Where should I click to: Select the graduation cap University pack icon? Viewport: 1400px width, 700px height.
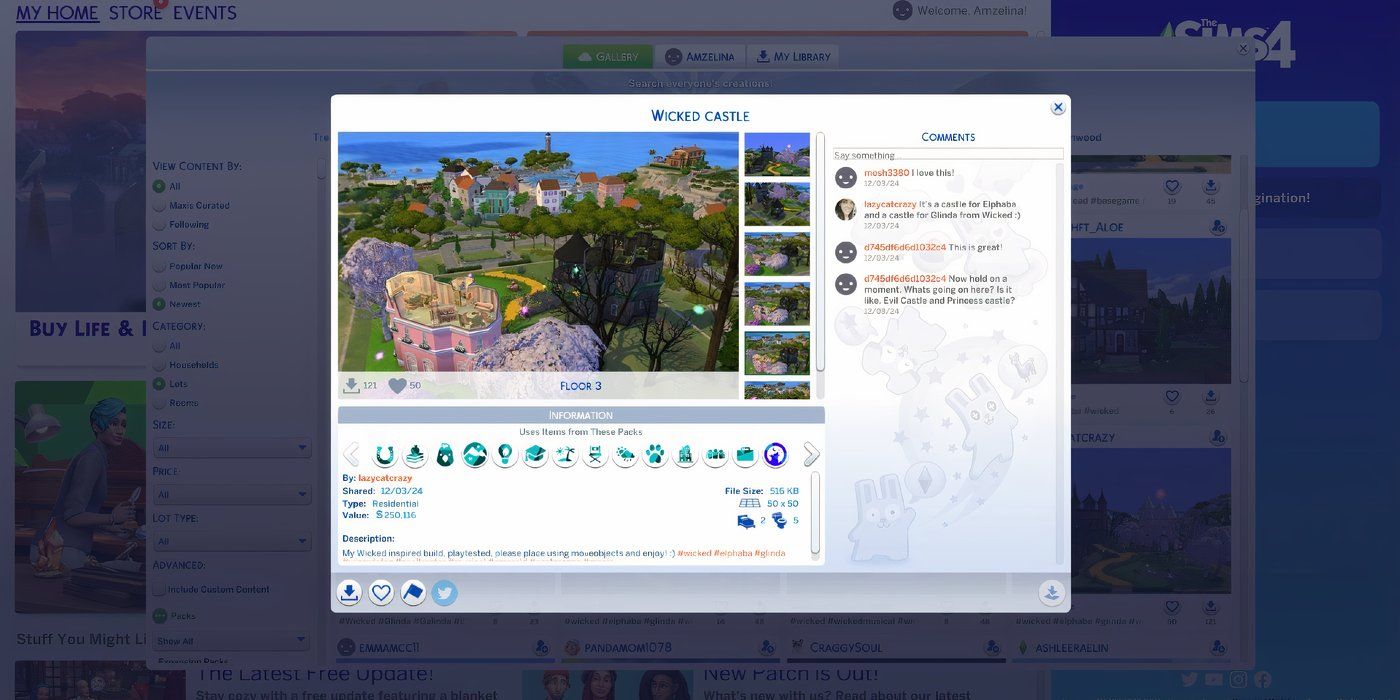point(535,455)
